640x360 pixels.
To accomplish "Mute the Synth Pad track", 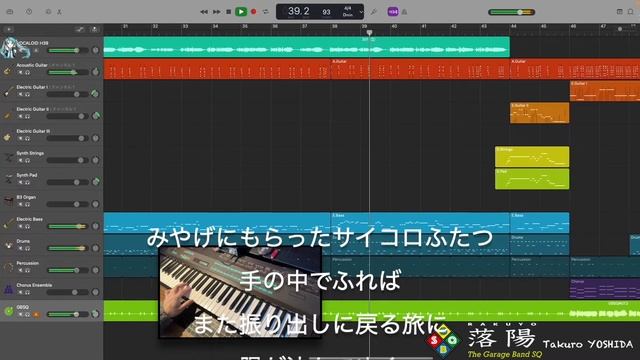I will click(20, 182).
